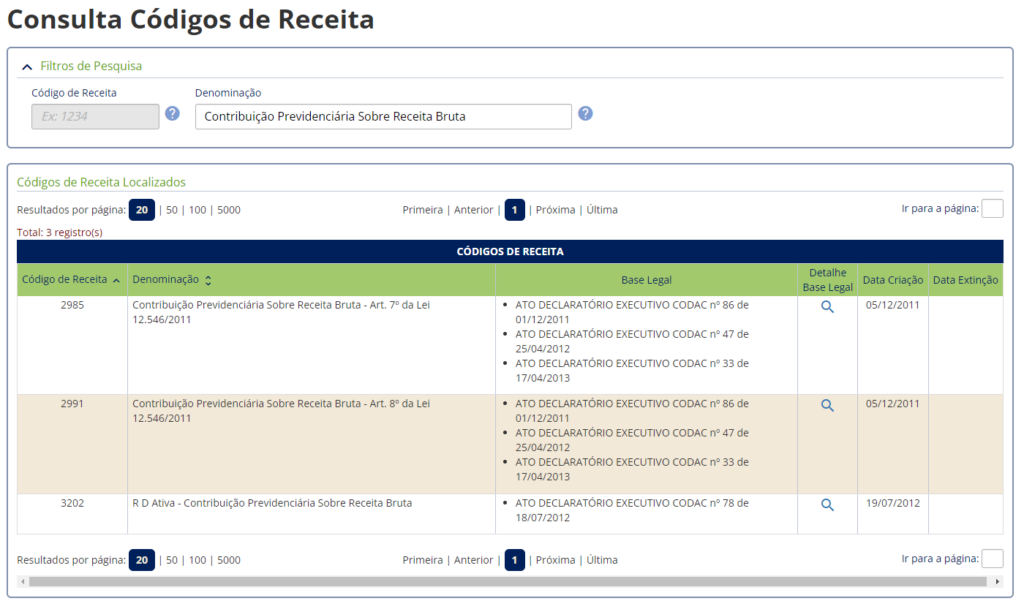This screenshot has height=609, width=1024.
Task: Collapse the Filtros de Pesquisa section
Action: (27, 67)
